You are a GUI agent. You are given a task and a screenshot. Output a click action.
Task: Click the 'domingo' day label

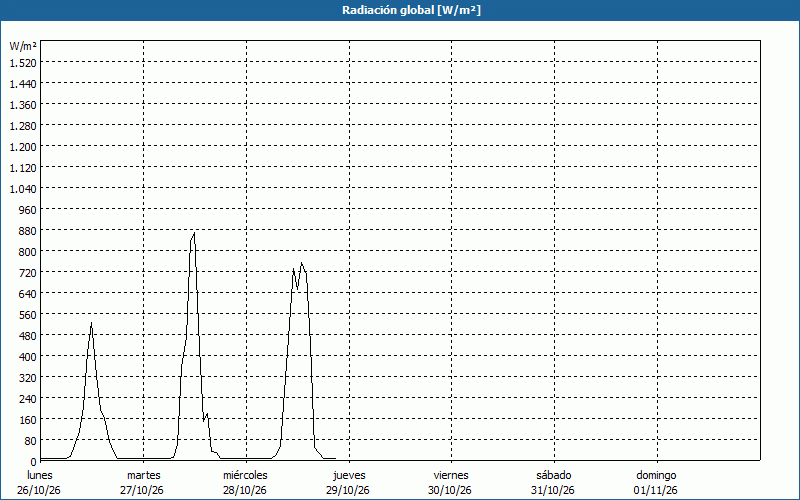pos(656,475)
